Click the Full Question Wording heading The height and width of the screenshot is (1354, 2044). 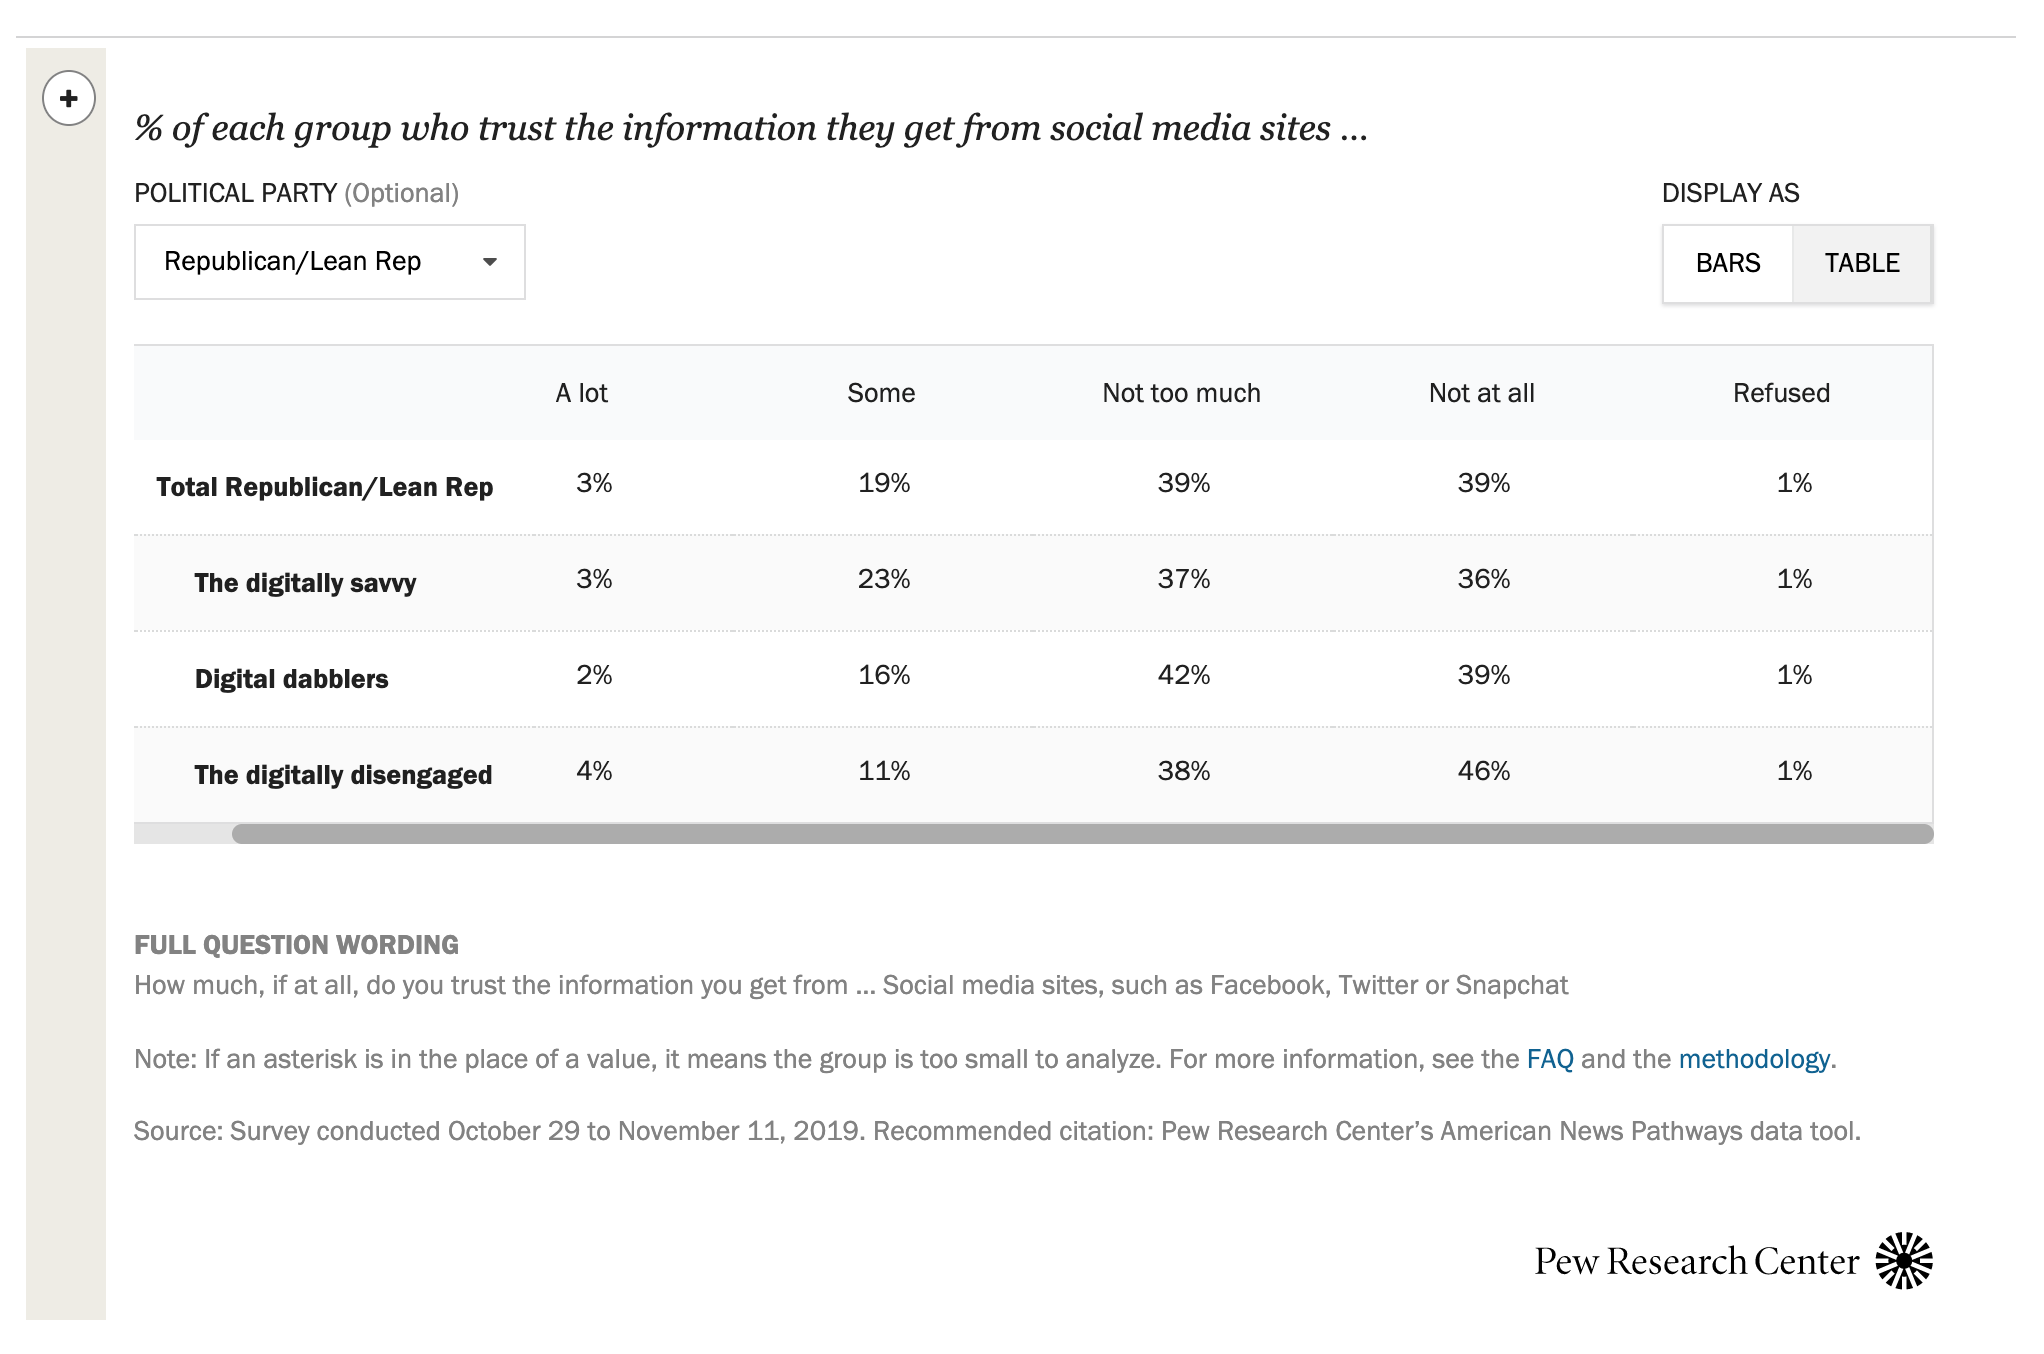click(x=296, y=945)
